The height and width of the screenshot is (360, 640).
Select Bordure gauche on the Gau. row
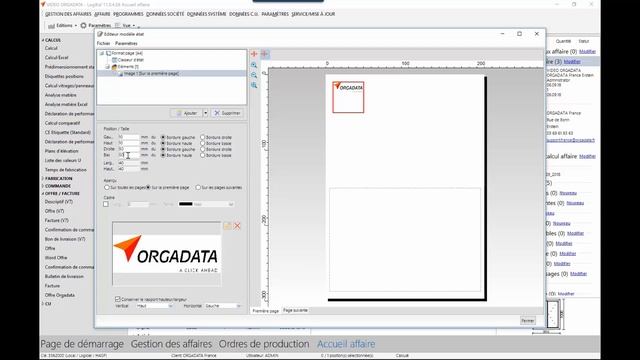click(163, 138)
